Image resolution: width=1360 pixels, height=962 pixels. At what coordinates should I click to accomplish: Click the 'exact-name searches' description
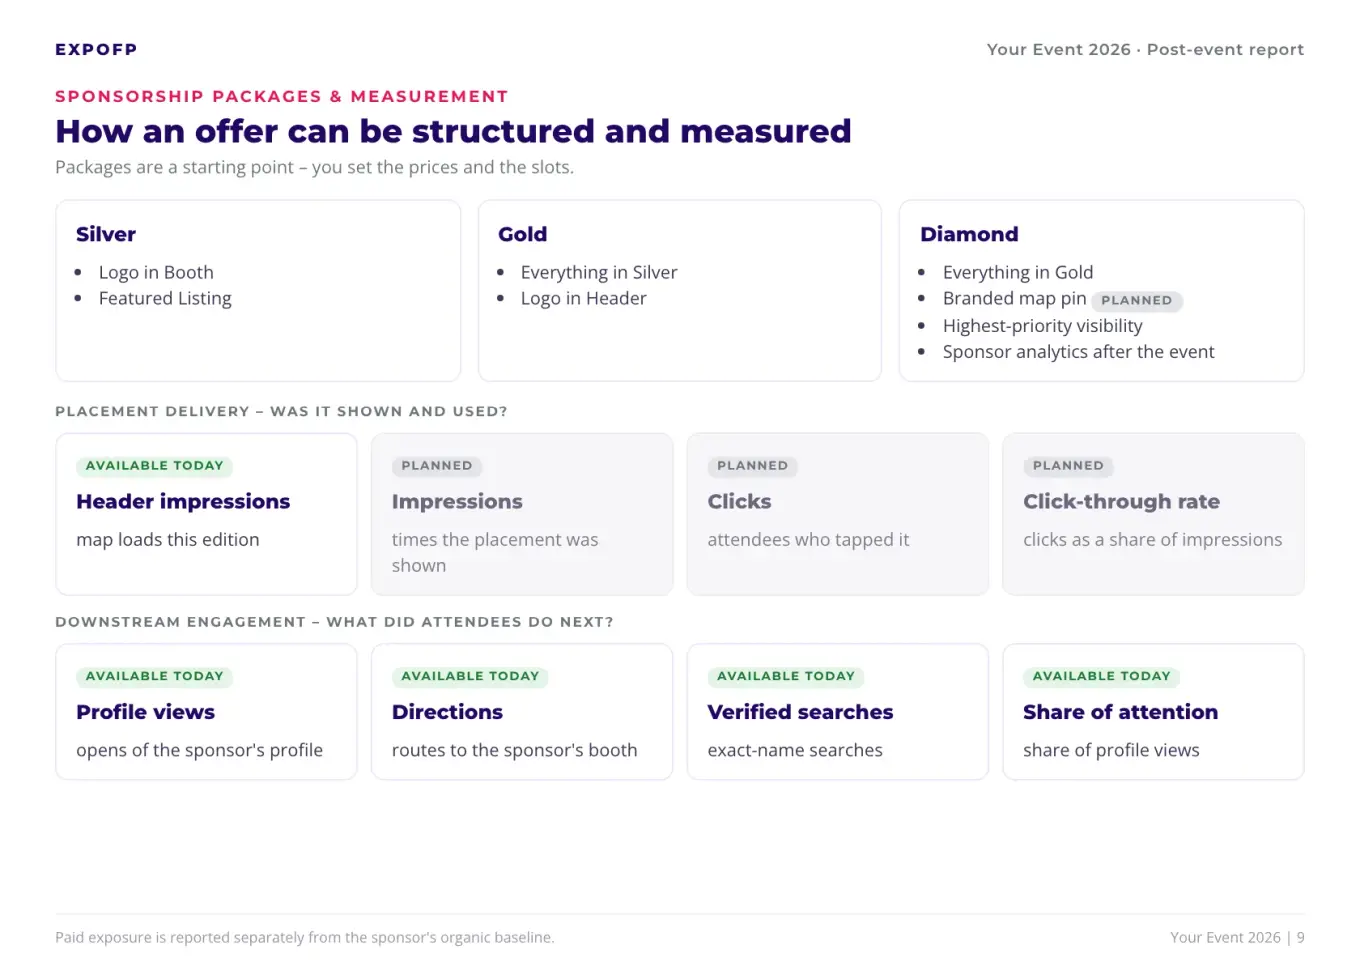click(x=795, y=750)
